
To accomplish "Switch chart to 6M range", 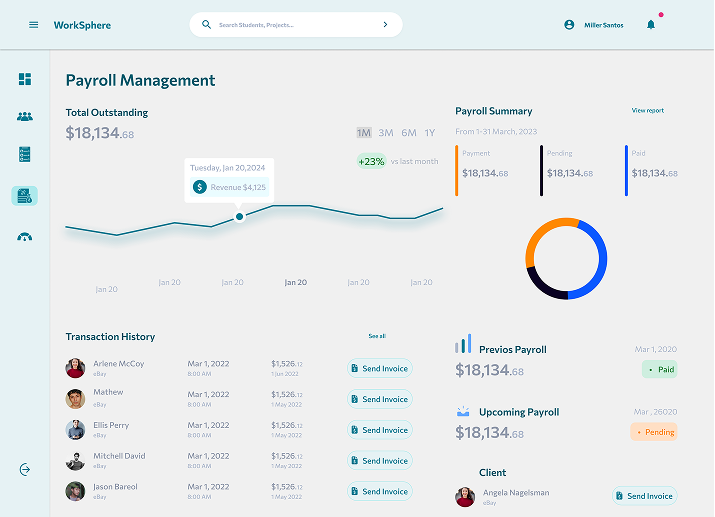I will [x=409, y=133].
